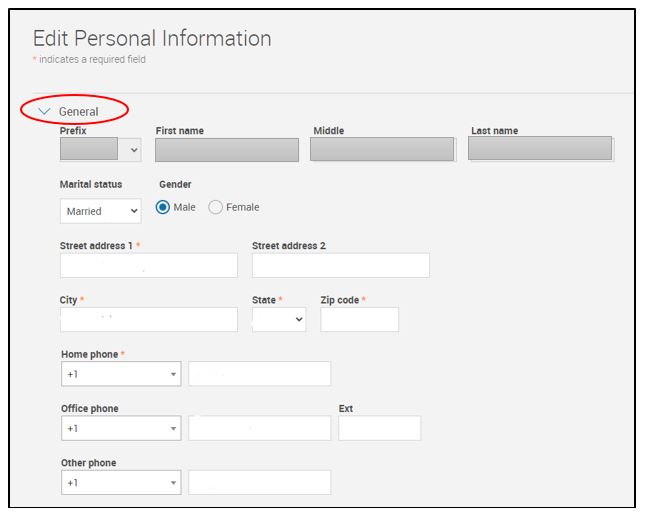Select the Female gender radio button
Viewport: 647px width, 516px height.
click(215, 207)
